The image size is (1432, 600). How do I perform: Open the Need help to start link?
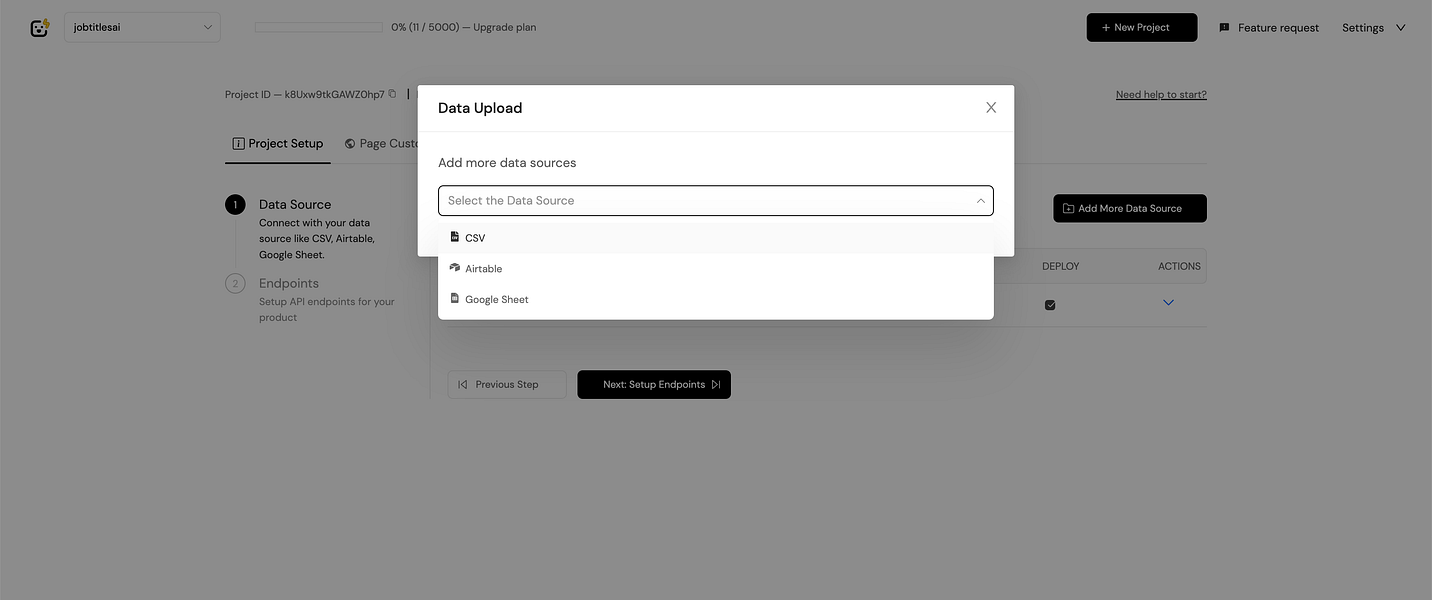tap(1161, 93)
